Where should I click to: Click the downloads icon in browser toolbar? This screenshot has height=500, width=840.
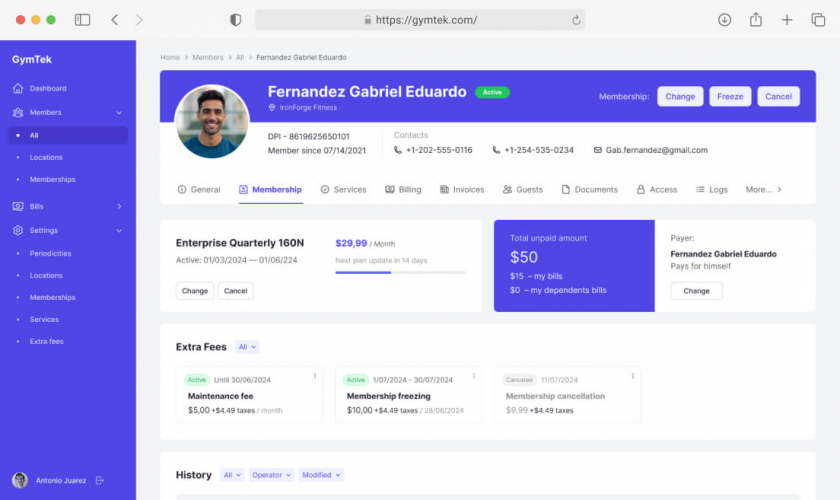pos(724,20)
